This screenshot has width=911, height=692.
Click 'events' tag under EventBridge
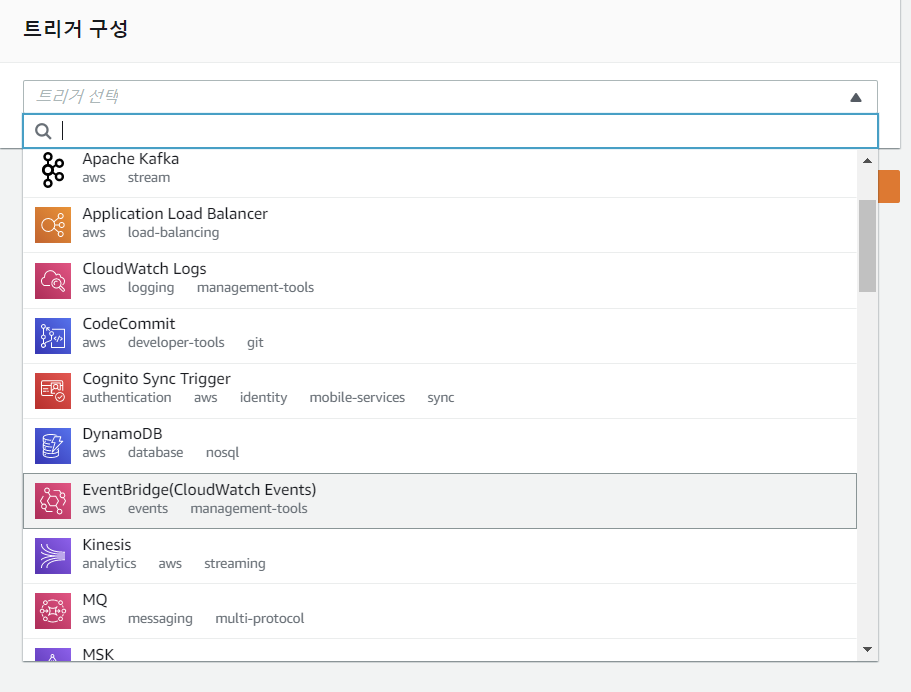tap(148, 508)
